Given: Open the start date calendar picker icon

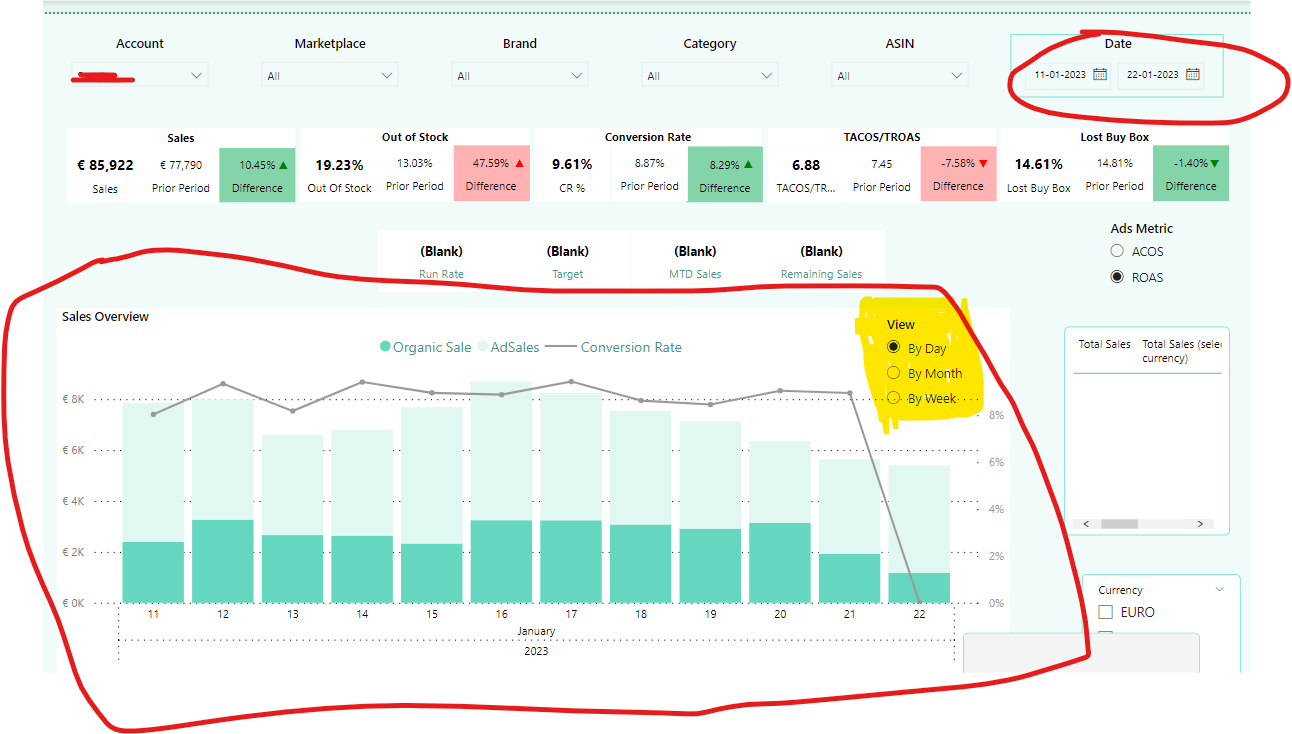Looking at the screenshot, I should coord(1100,74).
